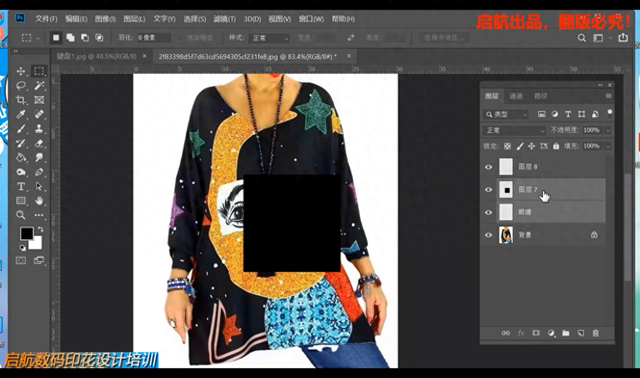The width and height of the screenshot is (640, 378).
Task: Select the Clone Stamp tool
Action: pyautogui.click(x=39, y=129)
